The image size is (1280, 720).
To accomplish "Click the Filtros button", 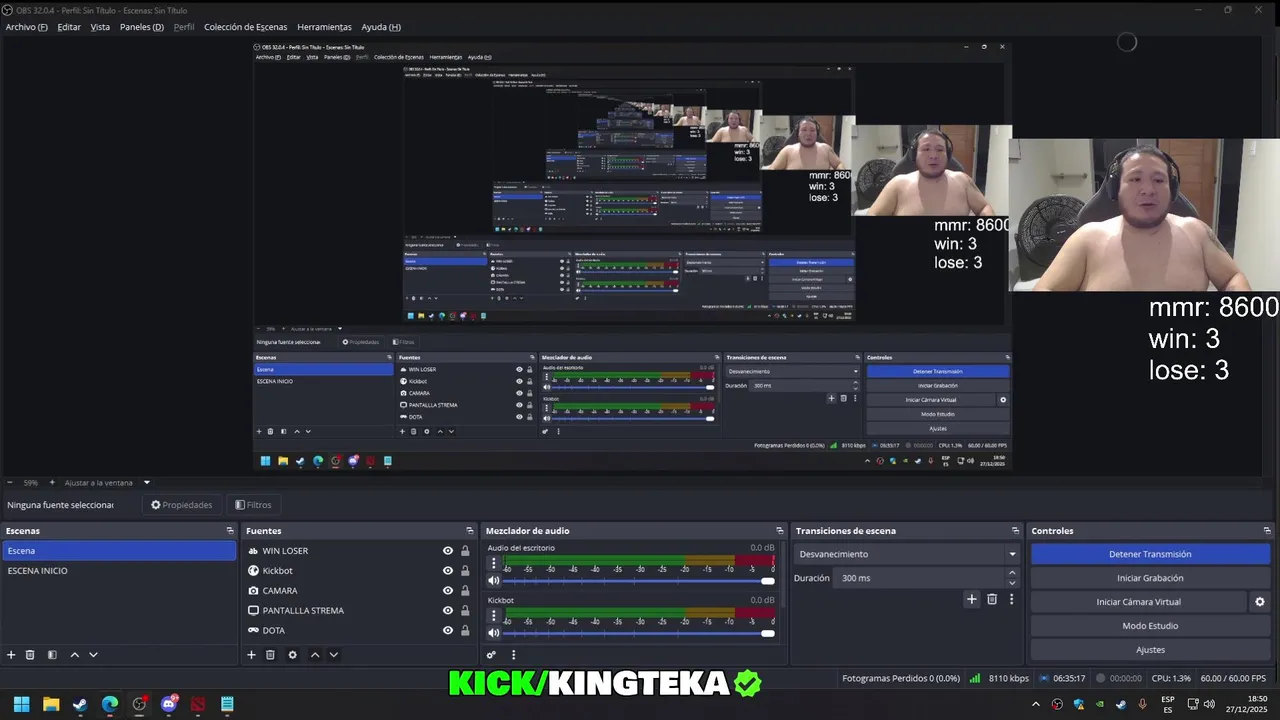I will 253,505.
